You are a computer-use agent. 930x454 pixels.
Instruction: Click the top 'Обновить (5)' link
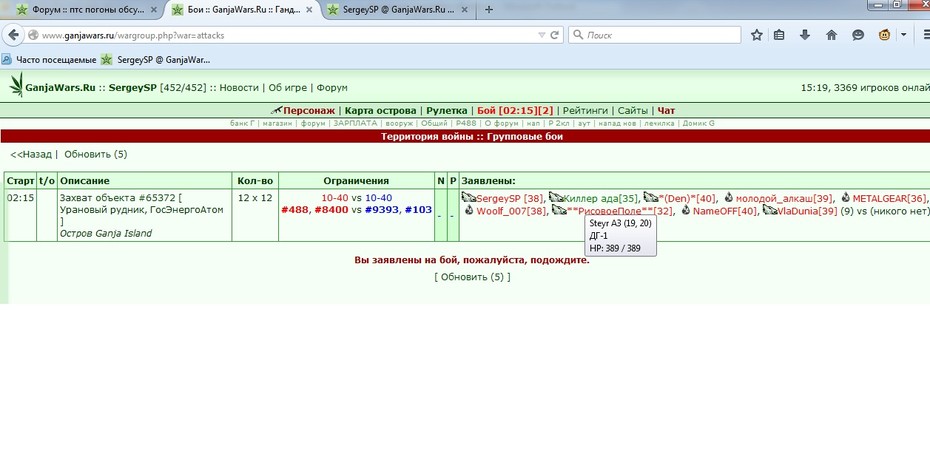click(95, 154)
